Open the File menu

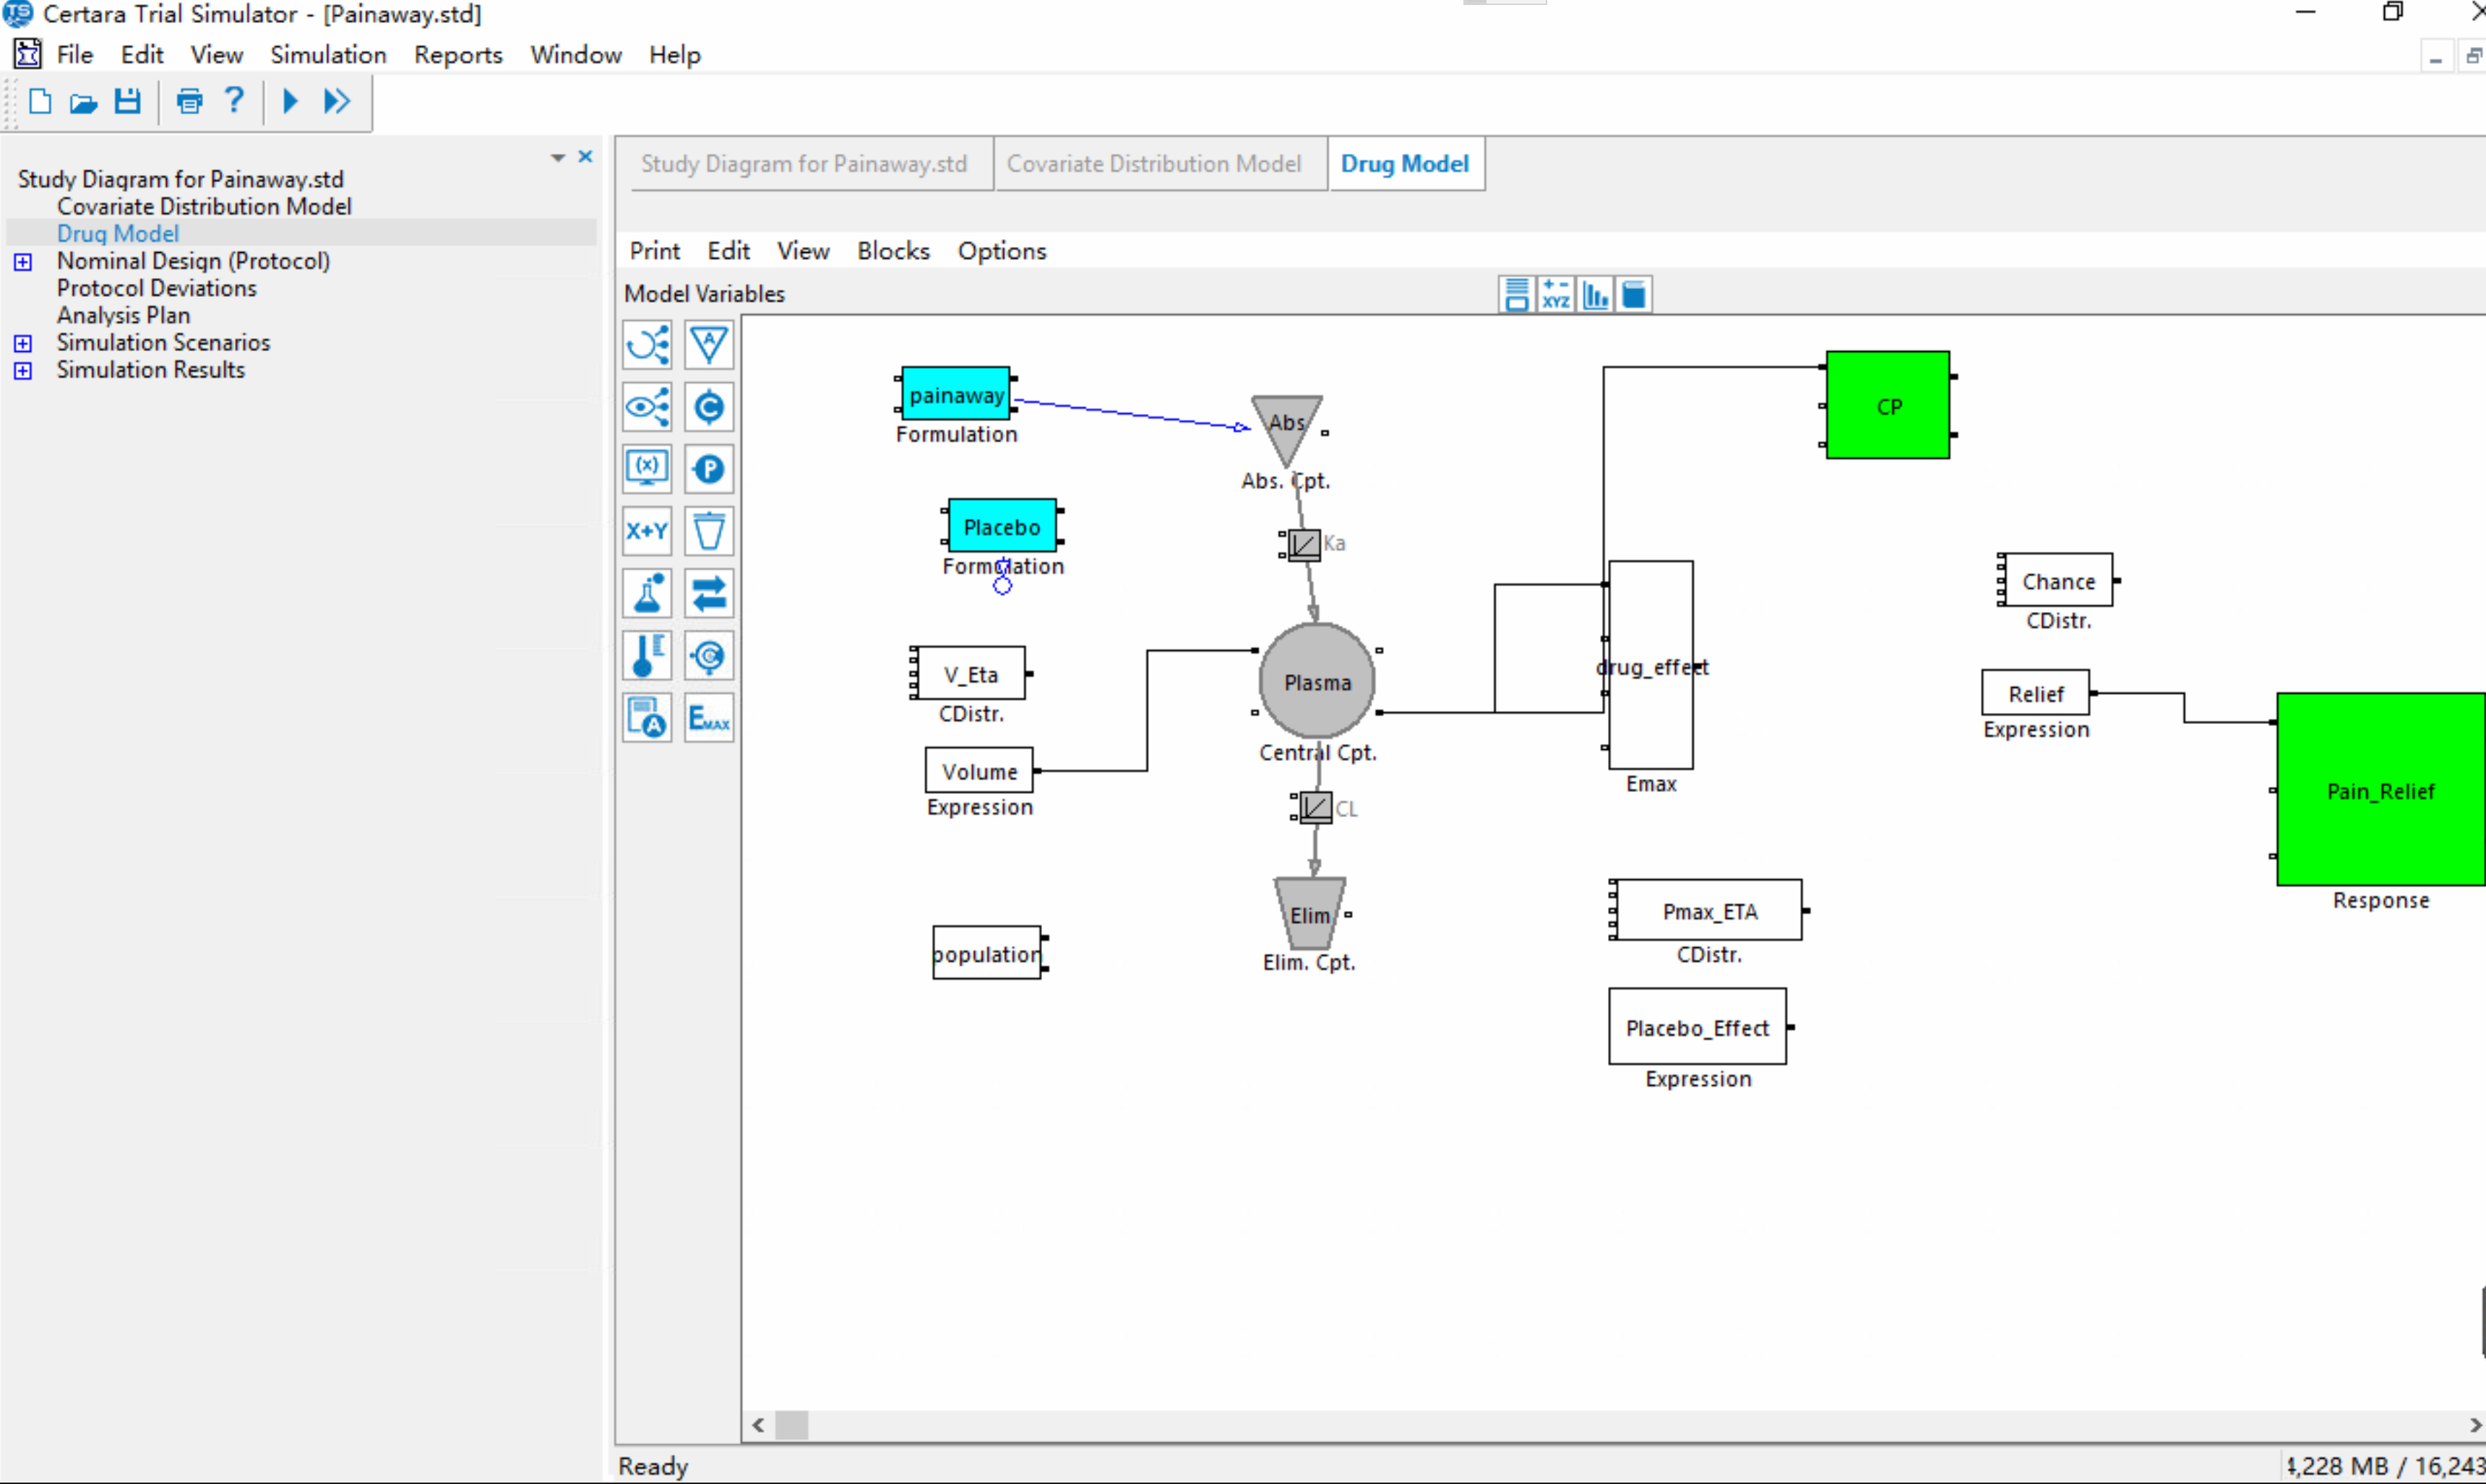coord(75,55)
